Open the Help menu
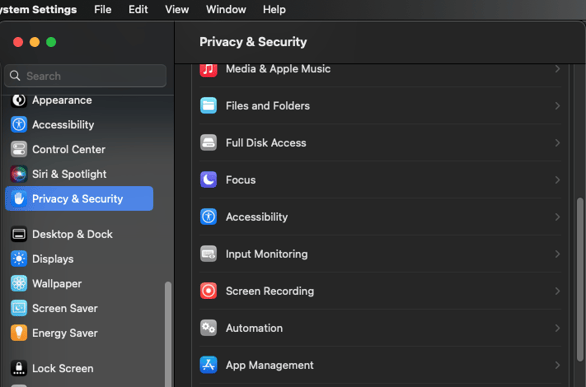Viewport: 586px width, 387px height. click(x=274, y=9)
